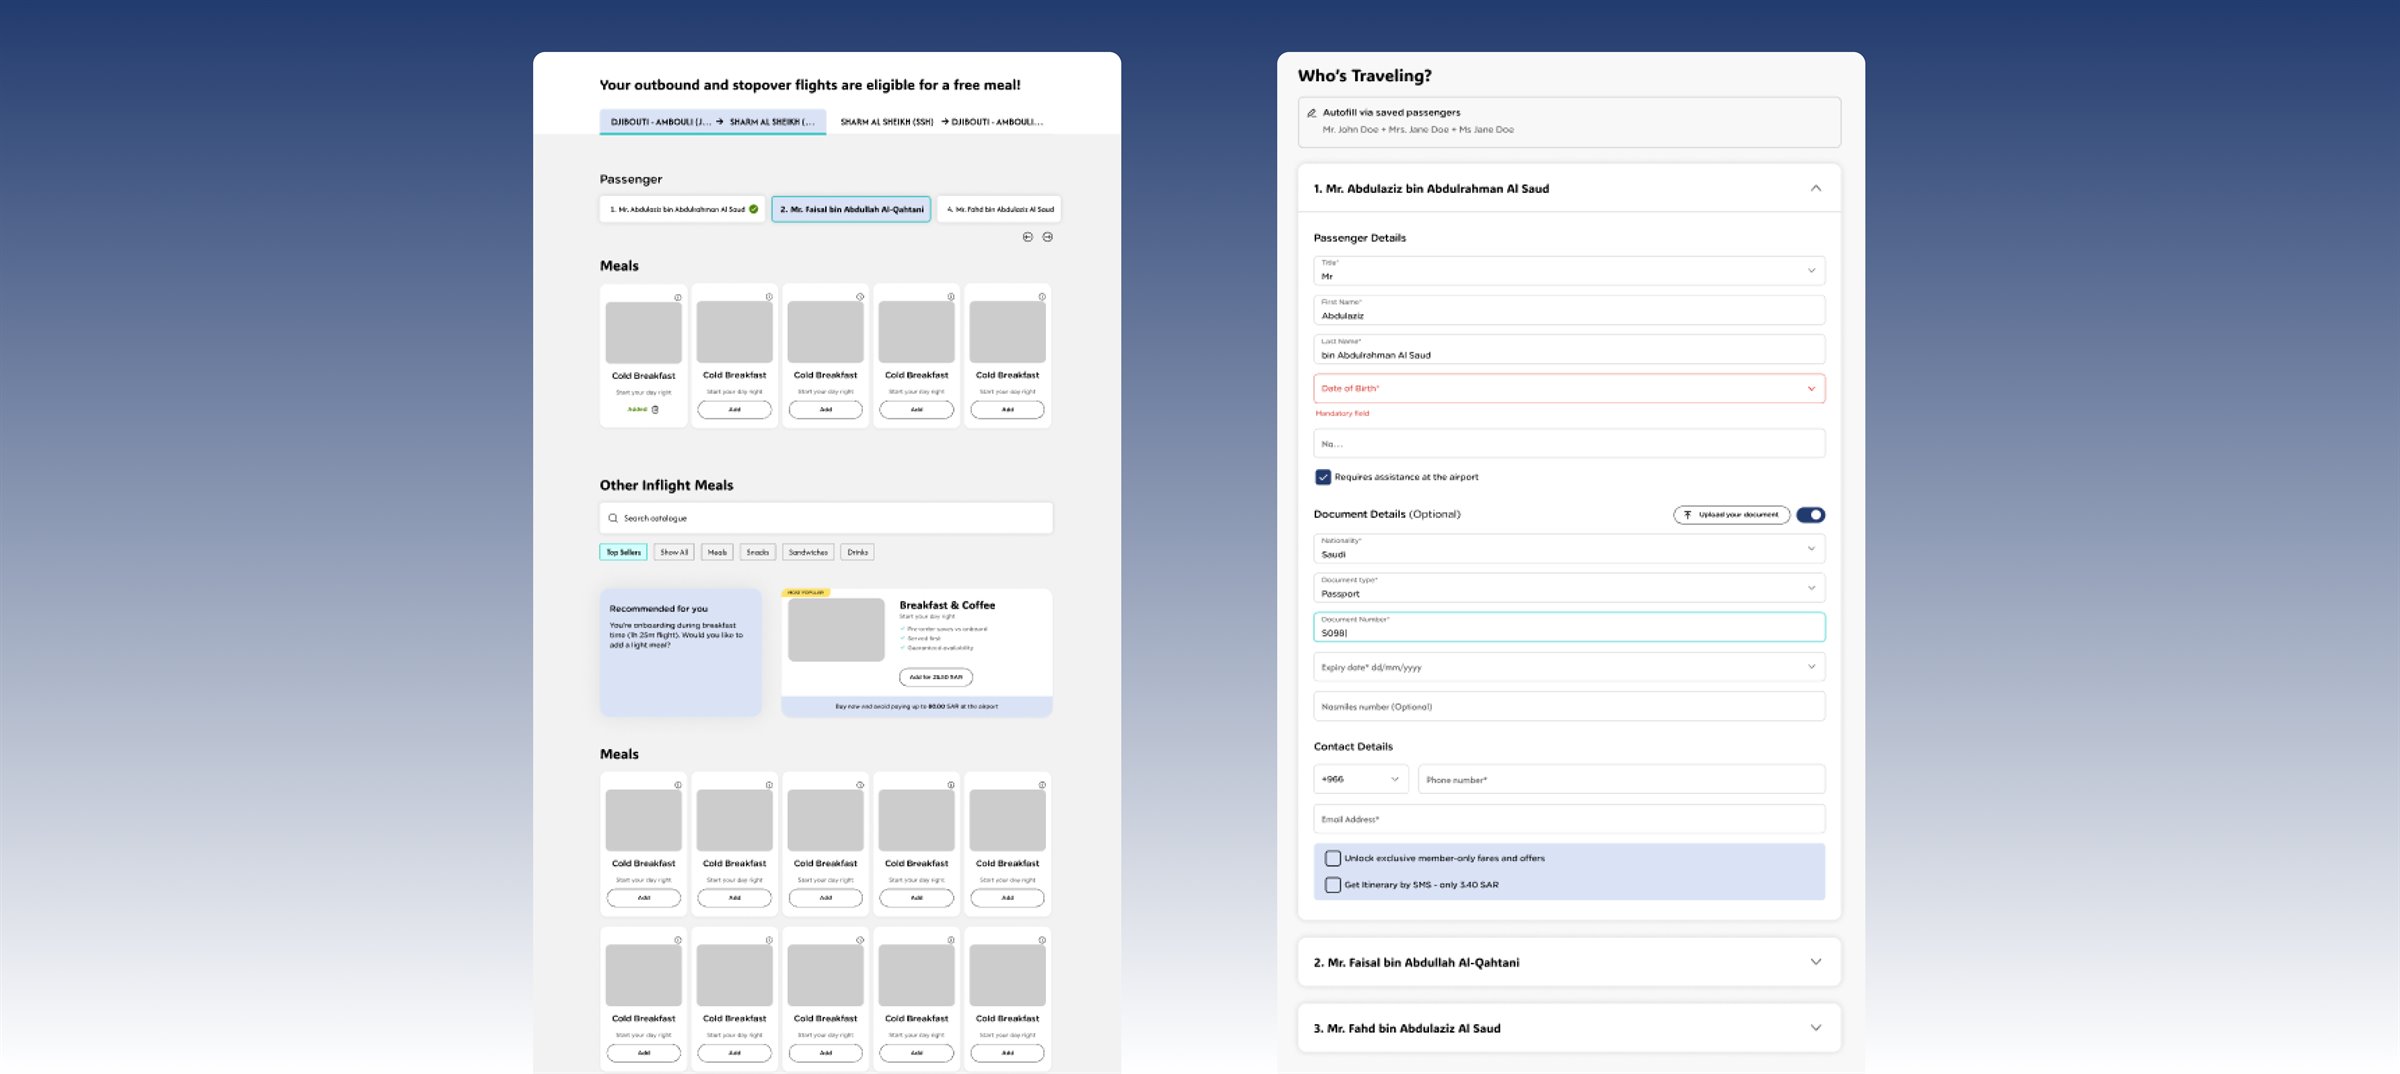Toggle Requires assistance at the airport checkbox
This screenshot has height=1074, width=2400.
(1323, 477)
